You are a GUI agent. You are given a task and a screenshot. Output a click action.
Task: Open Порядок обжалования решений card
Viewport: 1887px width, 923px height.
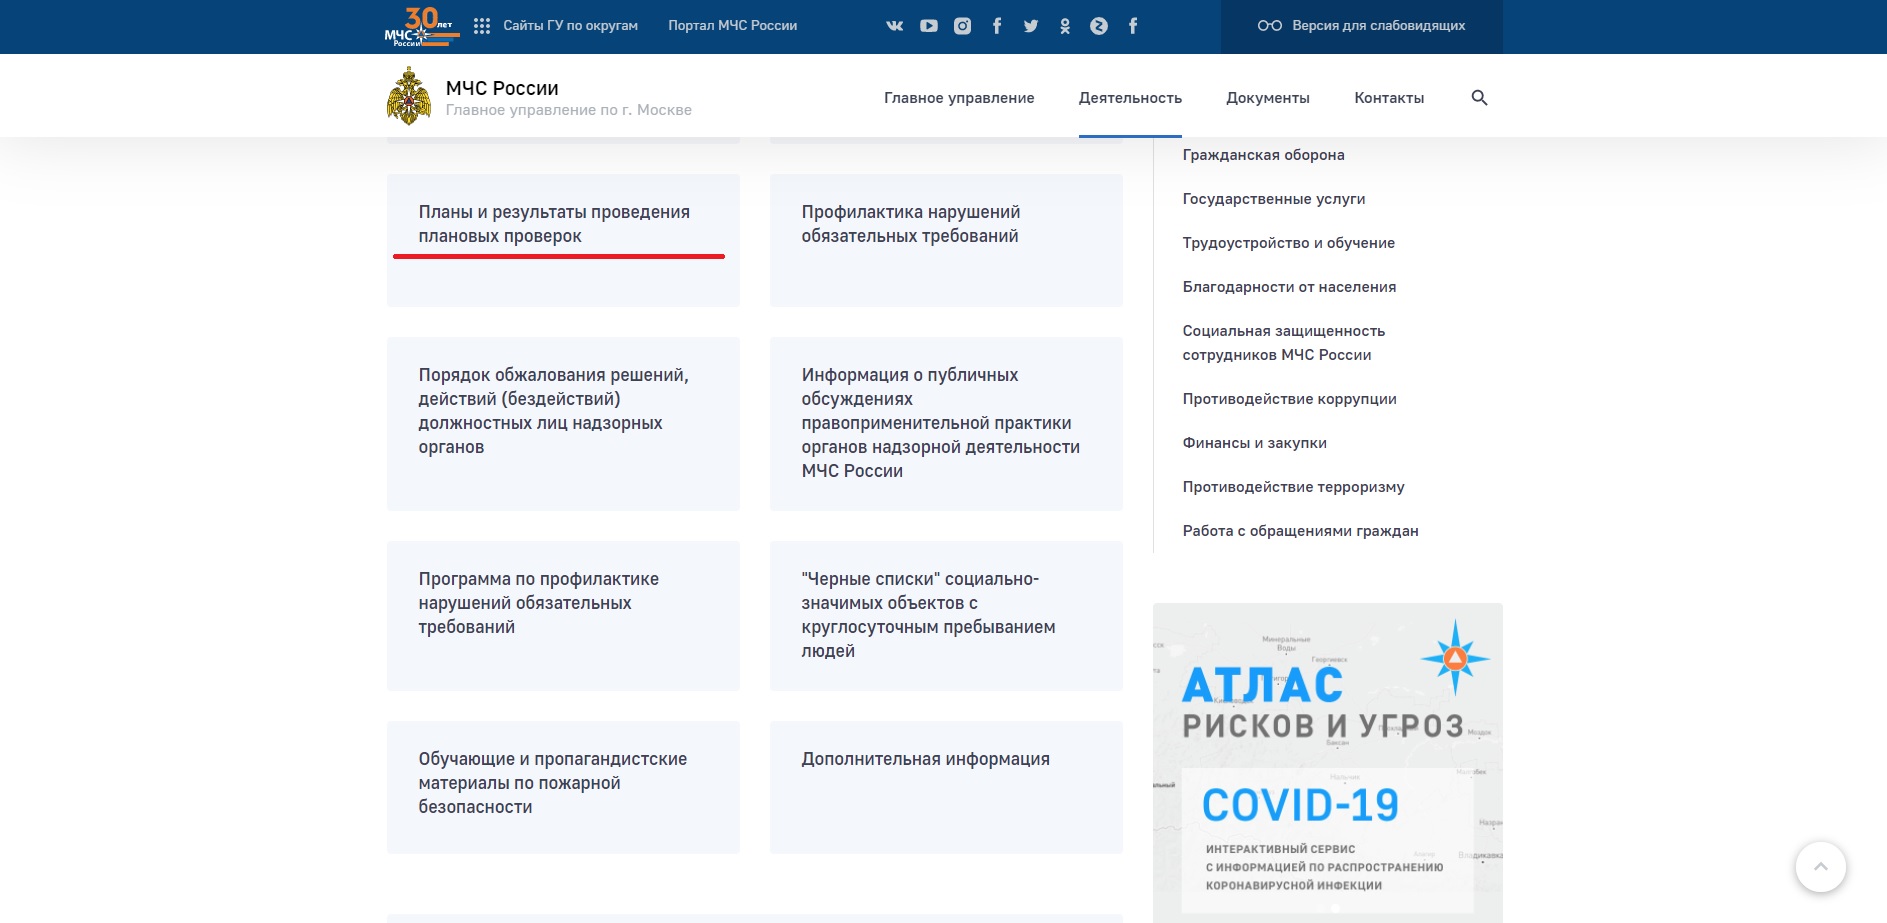[563, 424]
